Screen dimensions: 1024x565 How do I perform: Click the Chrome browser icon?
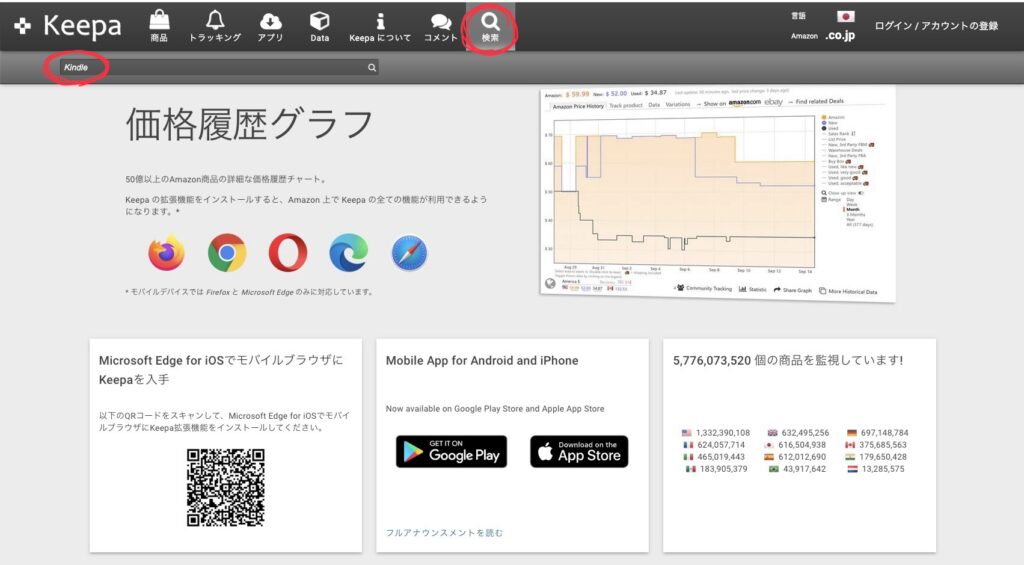point(227,253)
